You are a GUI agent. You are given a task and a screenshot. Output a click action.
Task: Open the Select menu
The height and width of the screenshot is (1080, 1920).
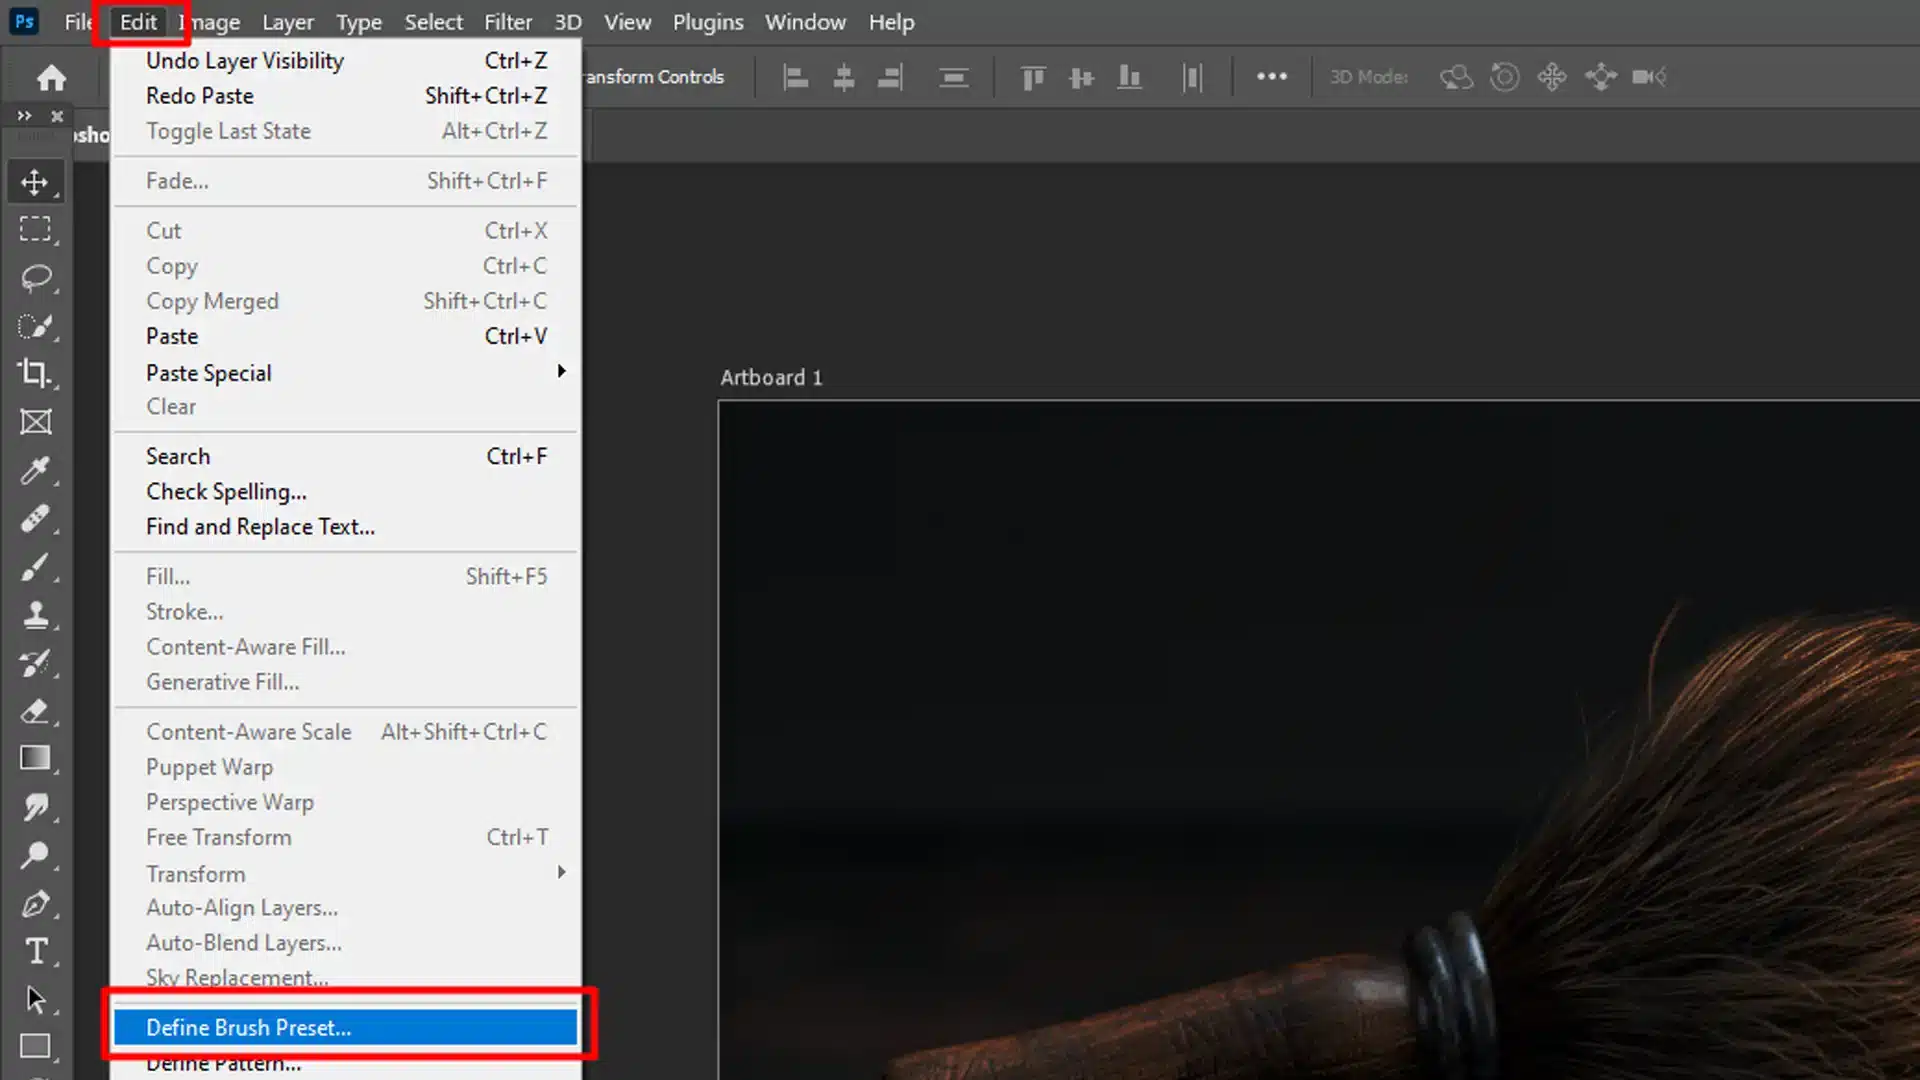tap(433, 22)
